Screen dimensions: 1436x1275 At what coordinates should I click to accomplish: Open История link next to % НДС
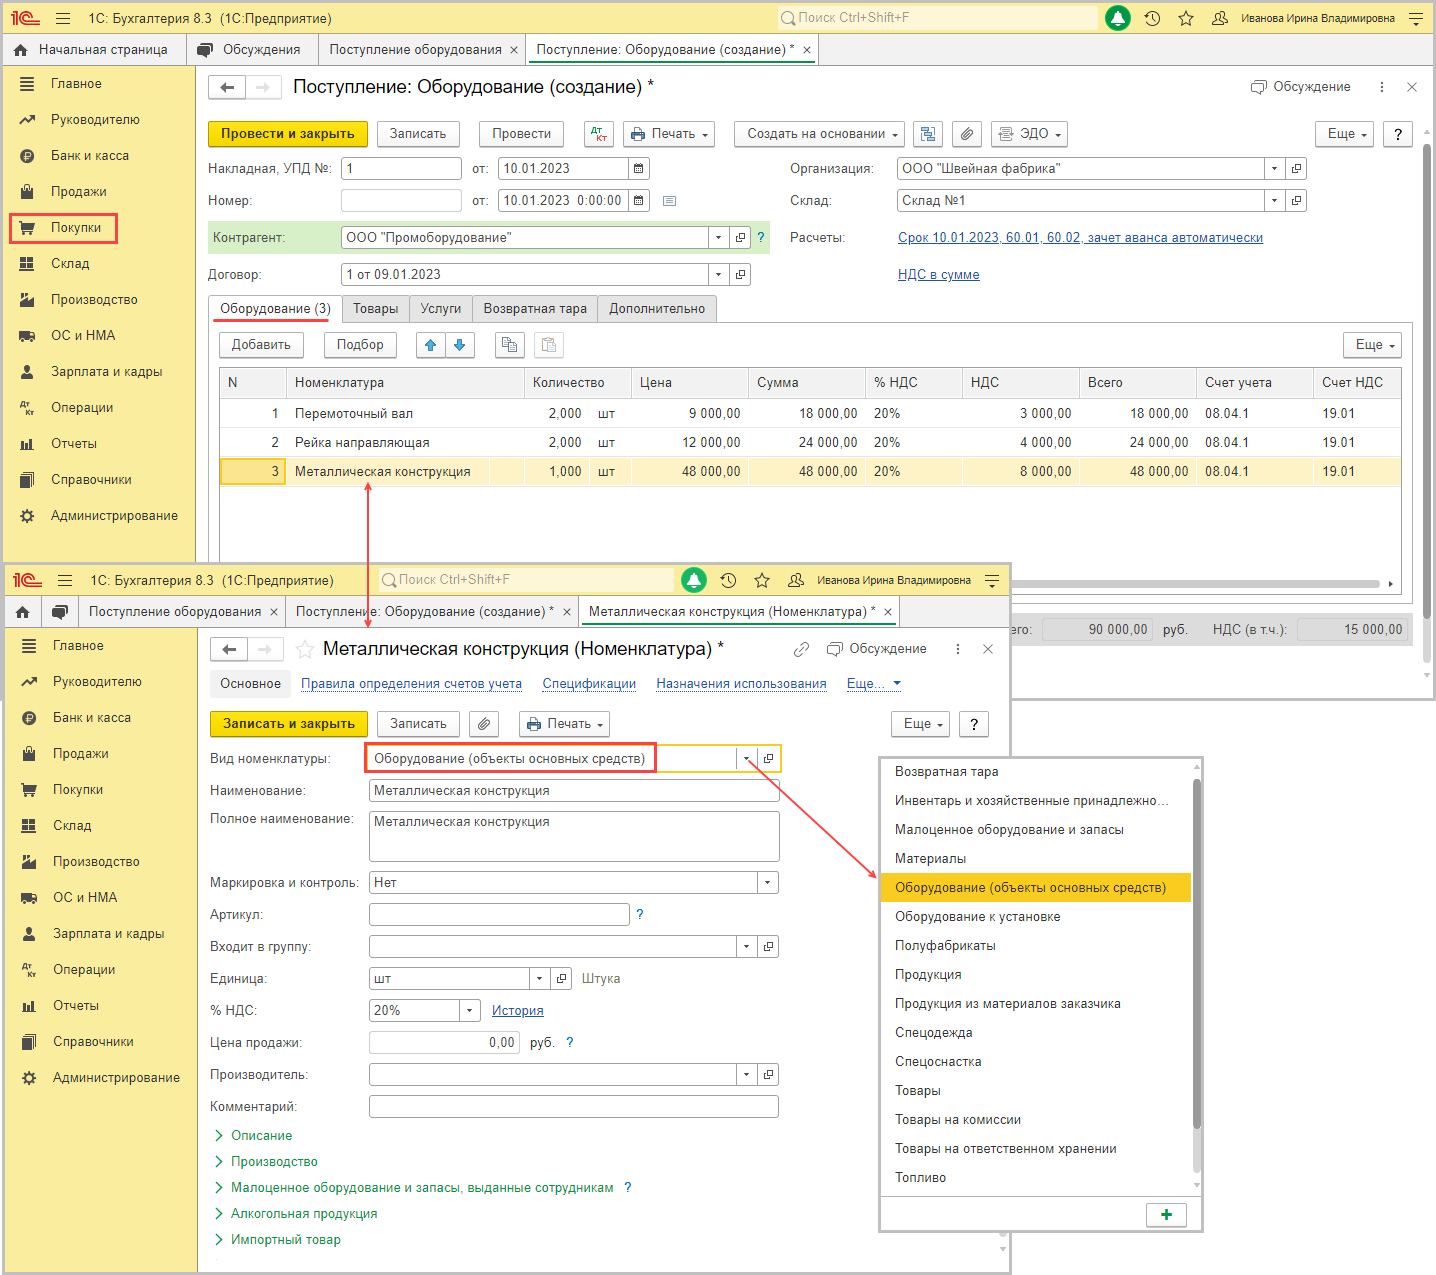(518, 1011)
